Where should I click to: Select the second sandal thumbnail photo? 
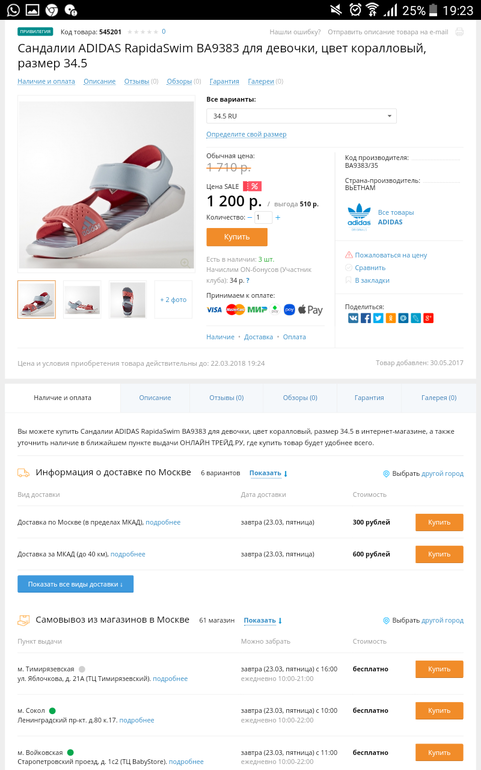pos(82,300)
